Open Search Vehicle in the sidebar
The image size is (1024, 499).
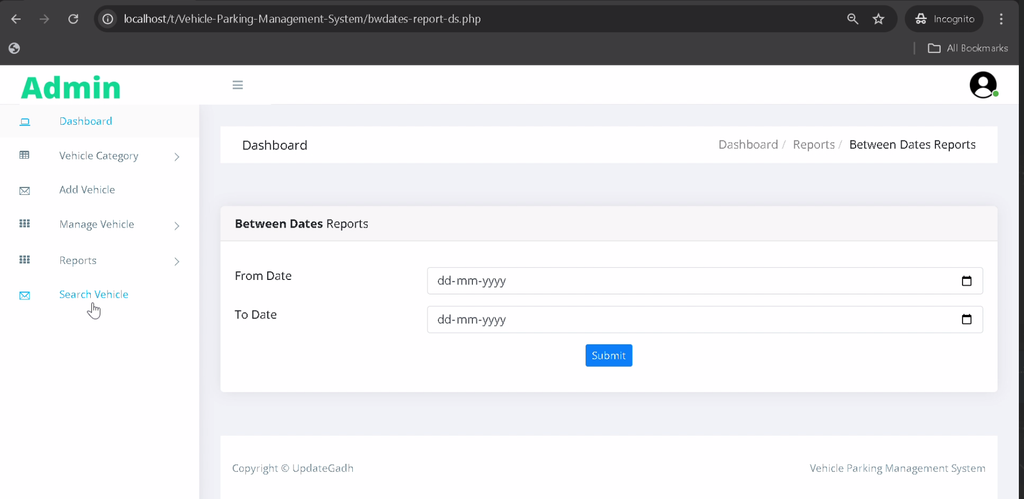click(93, 295)
